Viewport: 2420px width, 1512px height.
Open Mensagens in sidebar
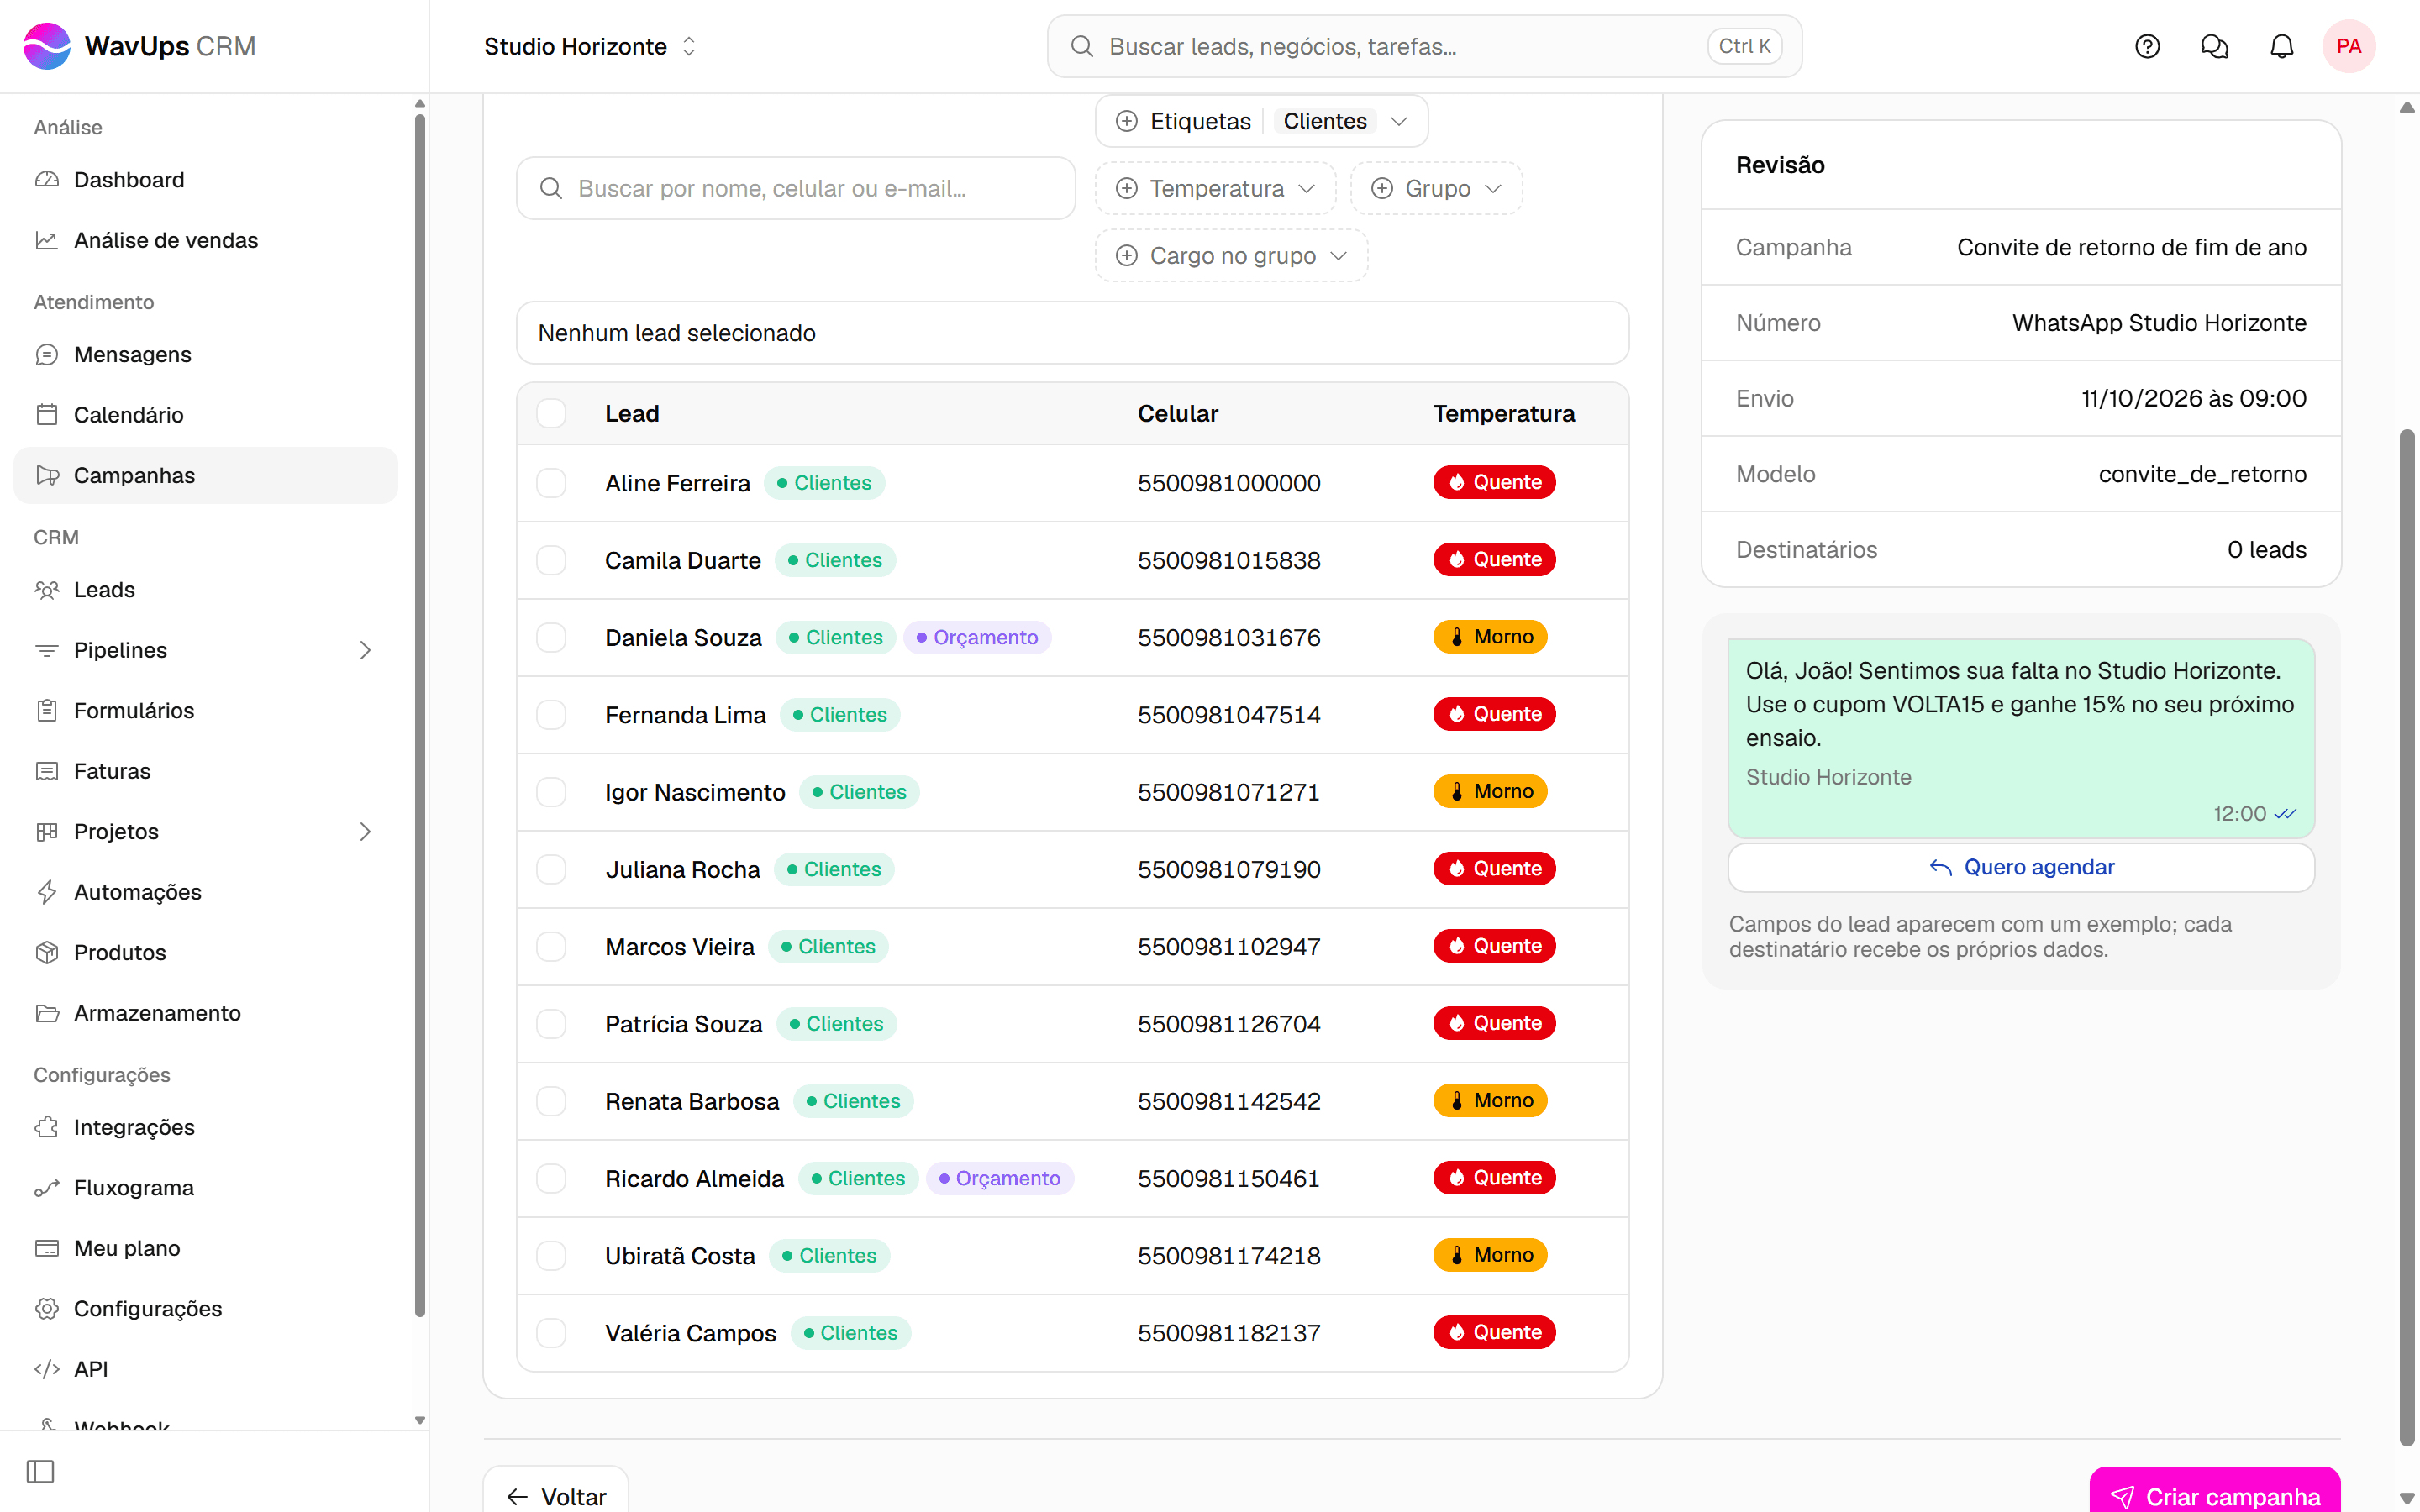point(206,354)
